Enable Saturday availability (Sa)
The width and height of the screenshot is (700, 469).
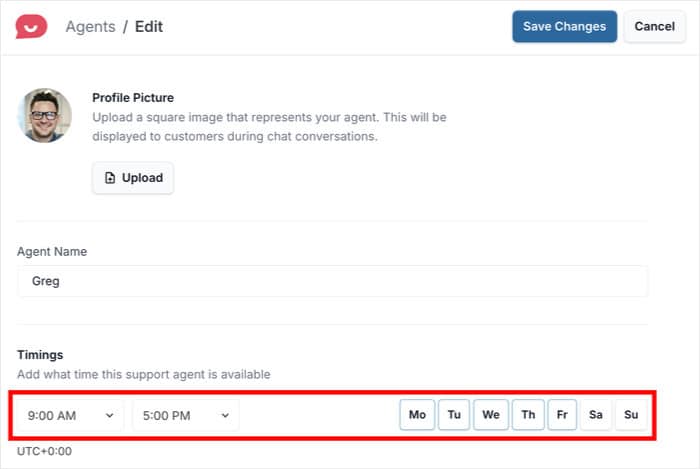[x=595, y=414]
